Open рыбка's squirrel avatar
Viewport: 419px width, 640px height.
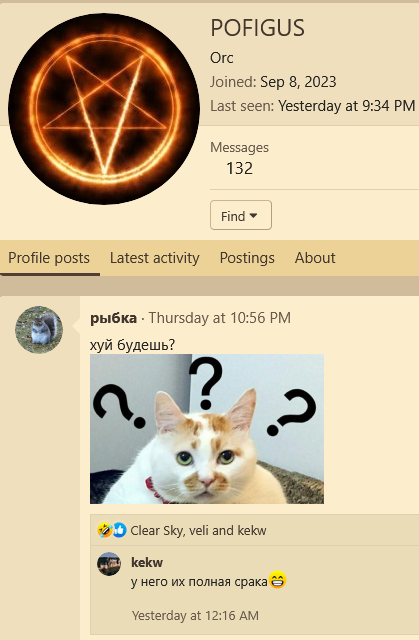click(39, 330)
